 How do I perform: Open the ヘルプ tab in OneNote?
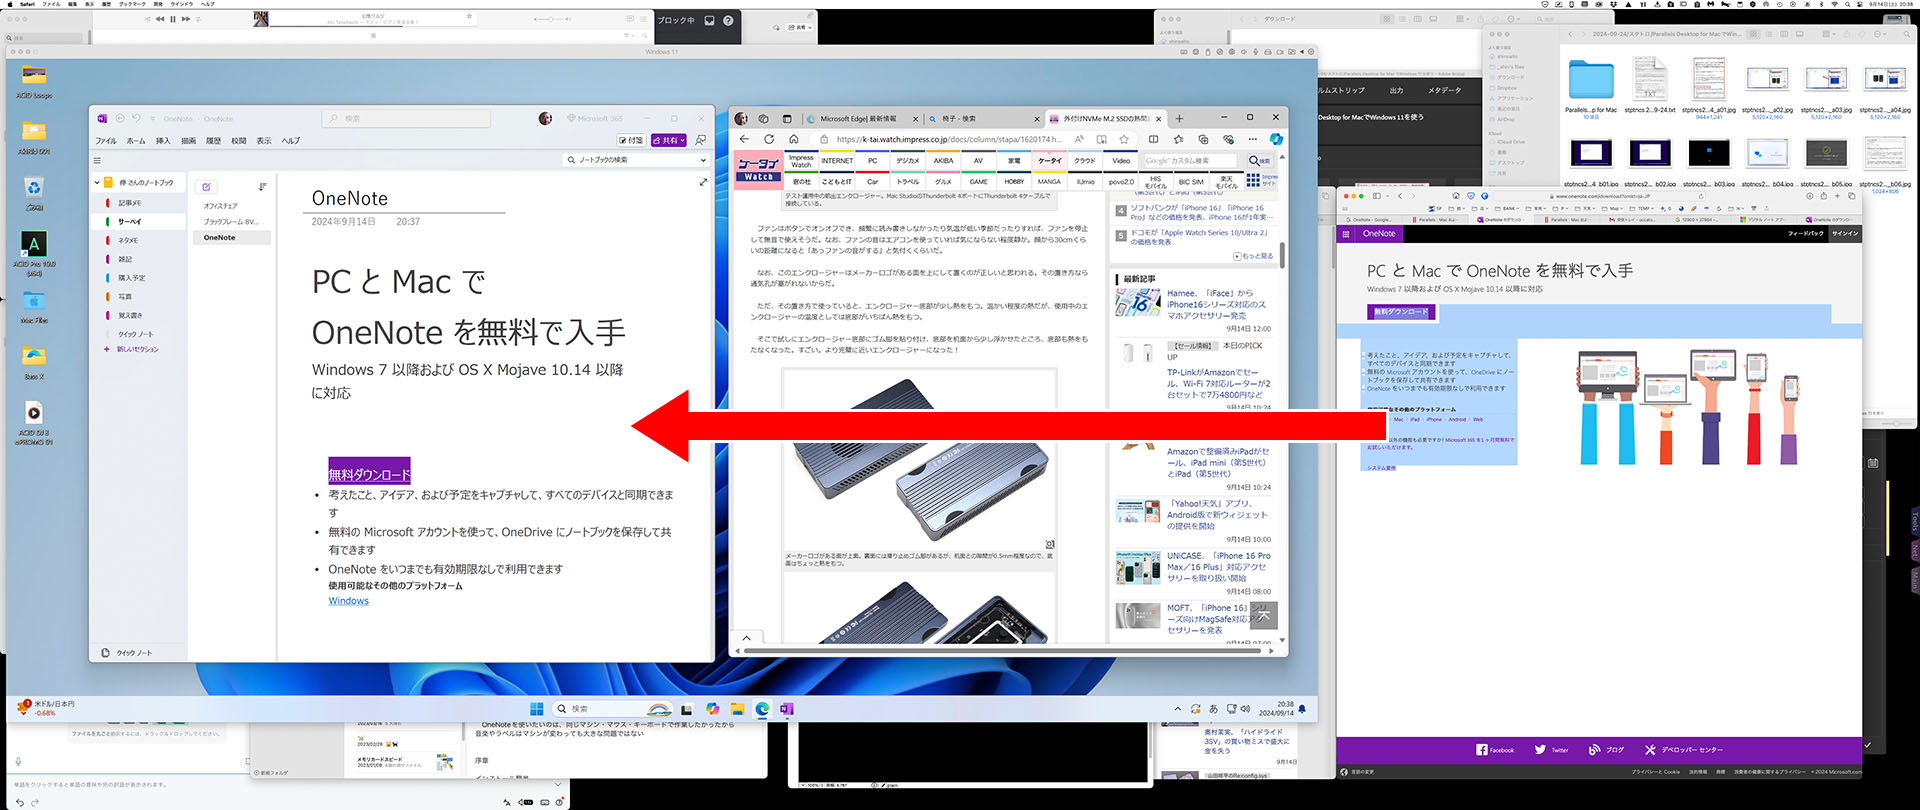point(290,141)
